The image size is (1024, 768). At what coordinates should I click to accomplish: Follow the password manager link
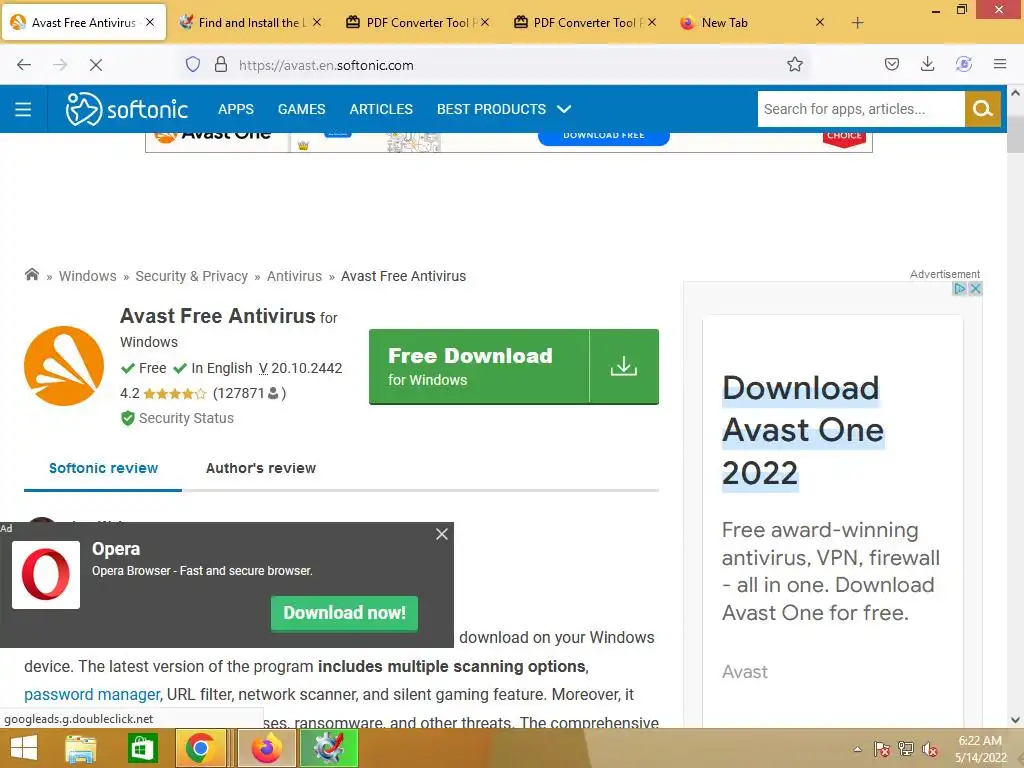(92, 695)
